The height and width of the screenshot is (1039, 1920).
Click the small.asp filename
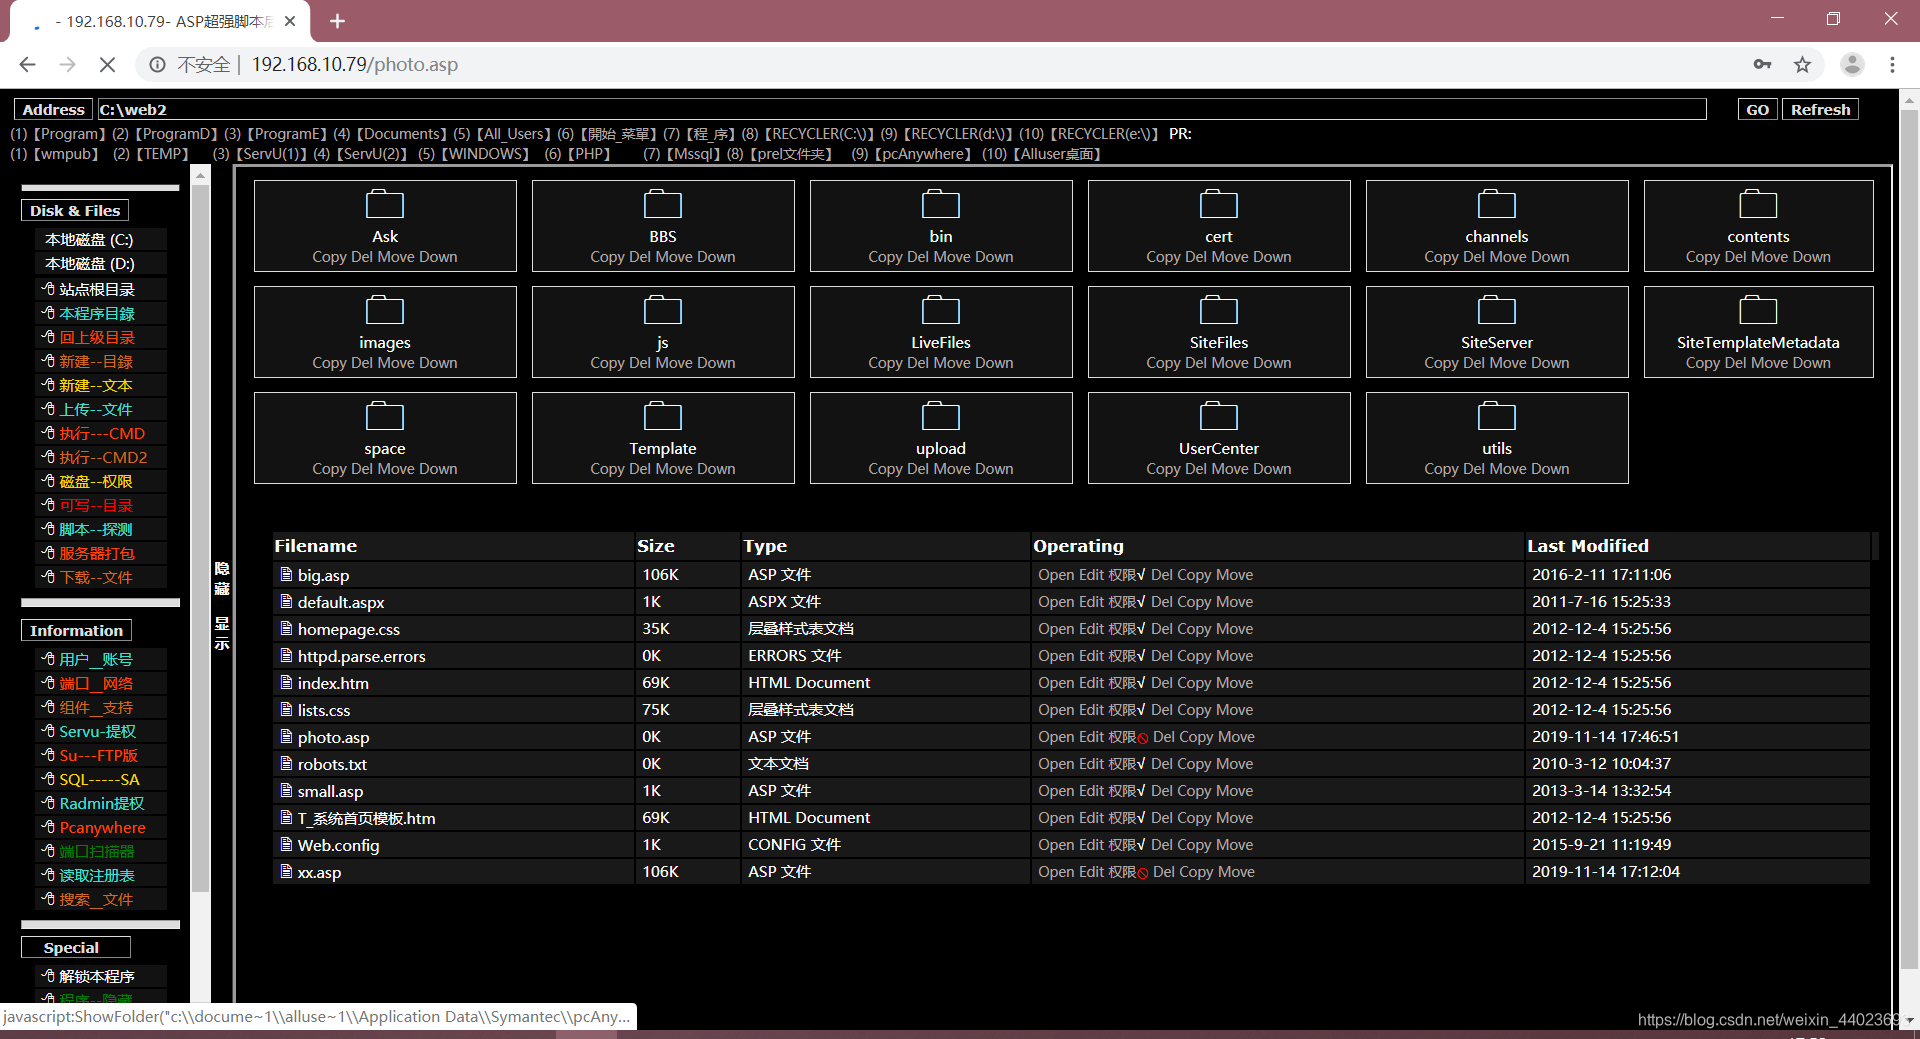[330, 791]
